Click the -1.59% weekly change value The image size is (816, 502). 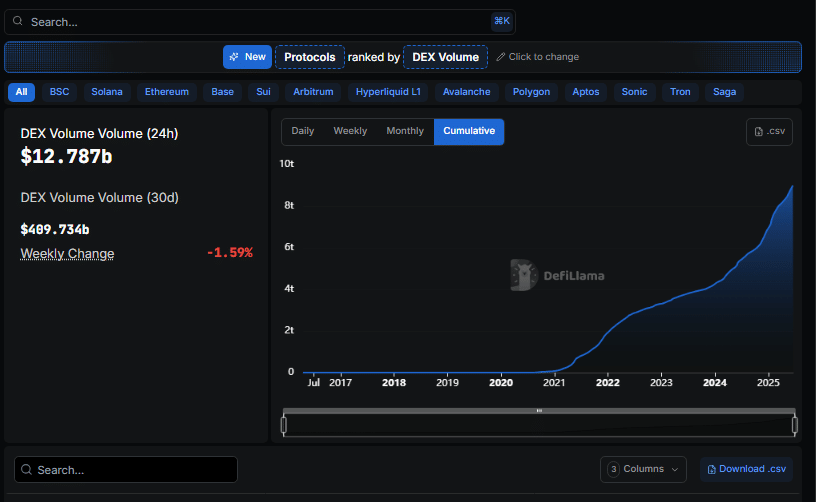230,253
